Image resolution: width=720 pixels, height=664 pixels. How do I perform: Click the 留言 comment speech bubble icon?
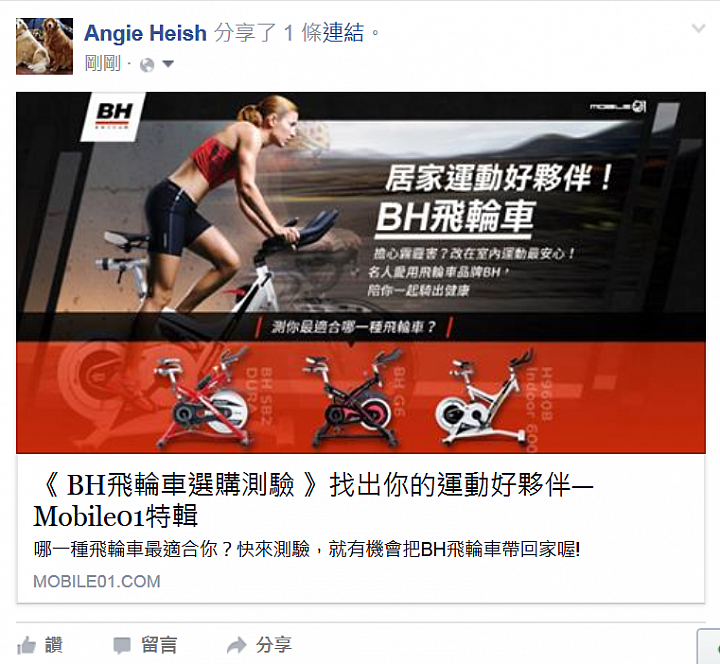pyautogui.click(x=122, y=646)
